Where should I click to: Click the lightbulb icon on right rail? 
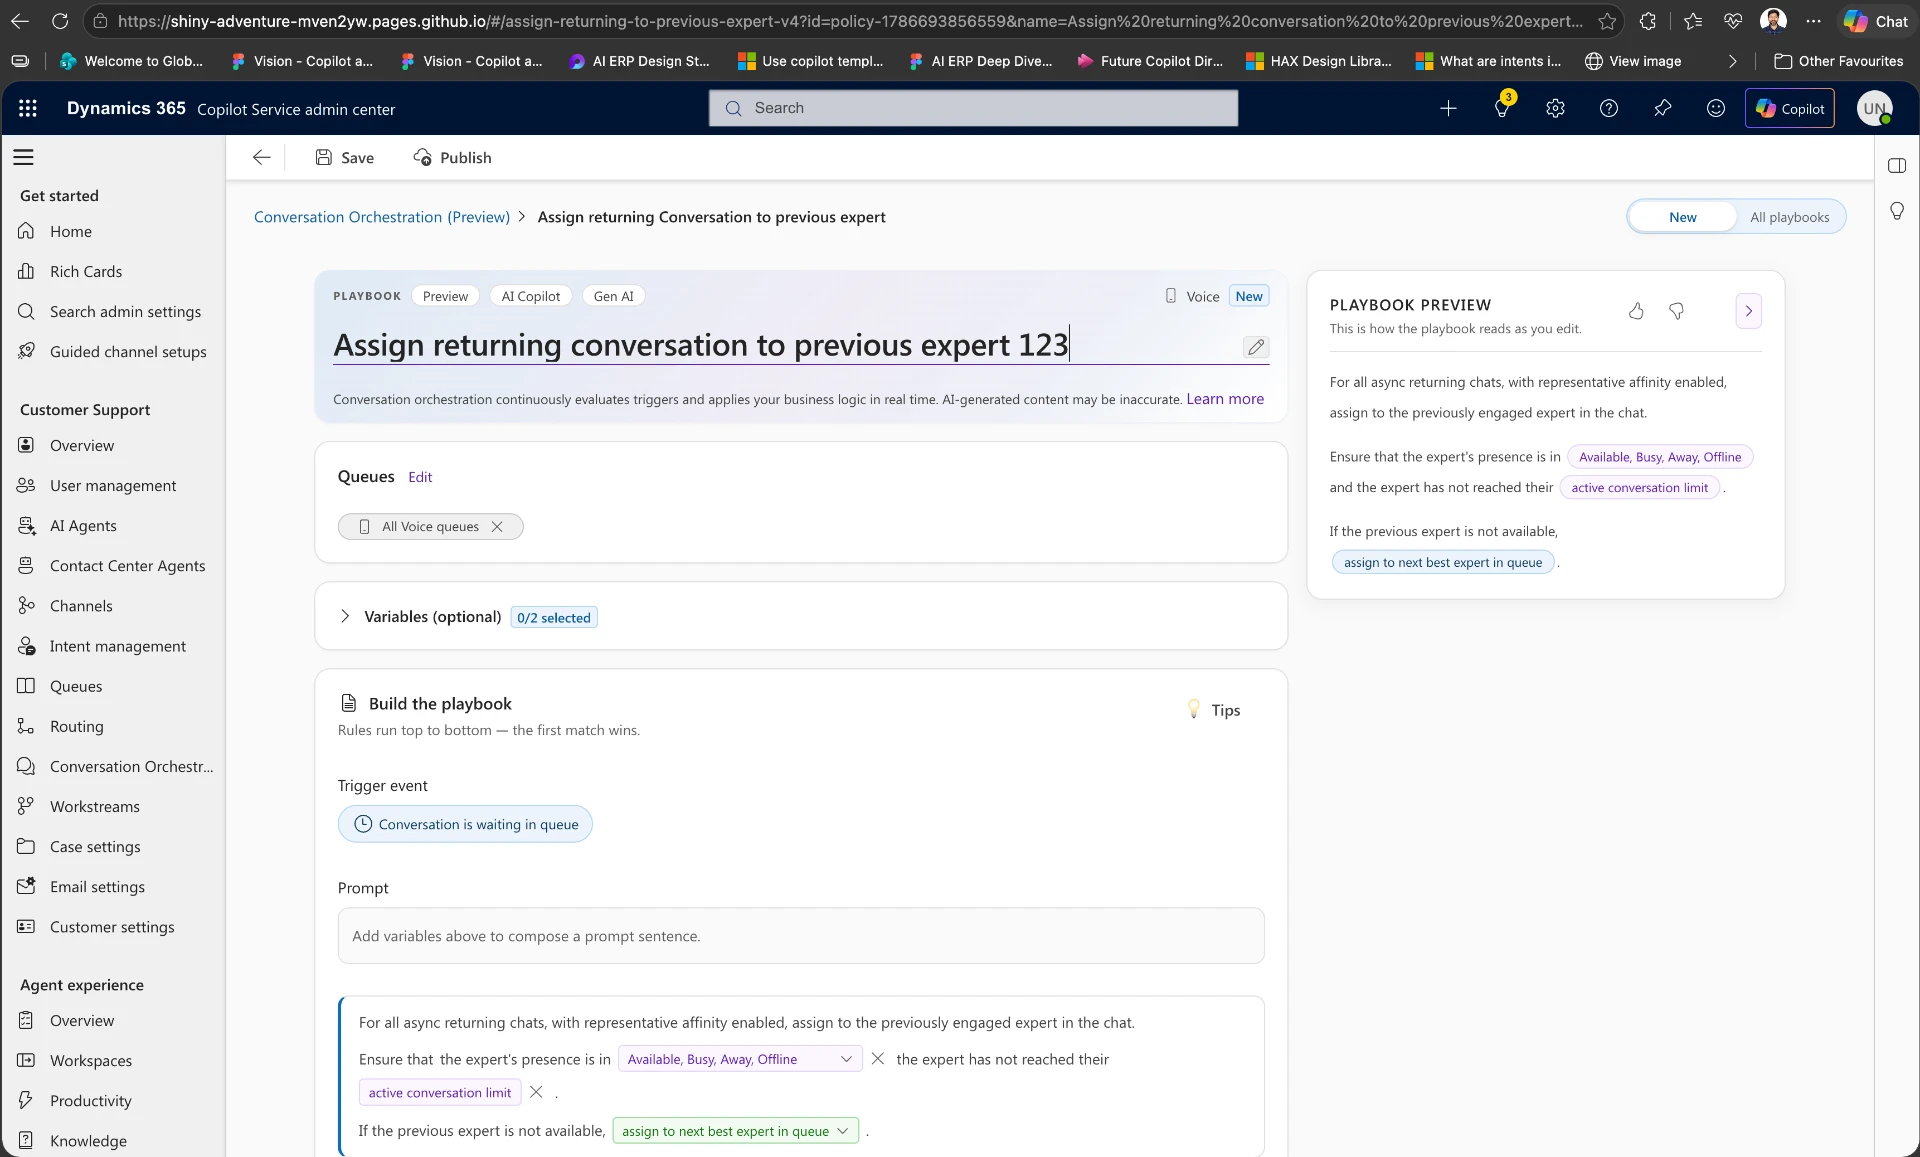point(1897,211)
